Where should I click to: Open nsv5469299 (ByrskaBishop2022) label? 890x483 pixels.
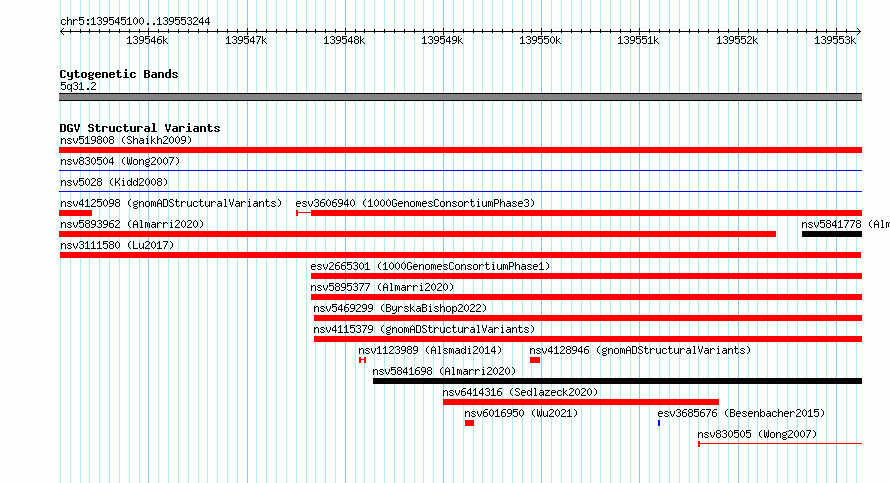[400, 308]
